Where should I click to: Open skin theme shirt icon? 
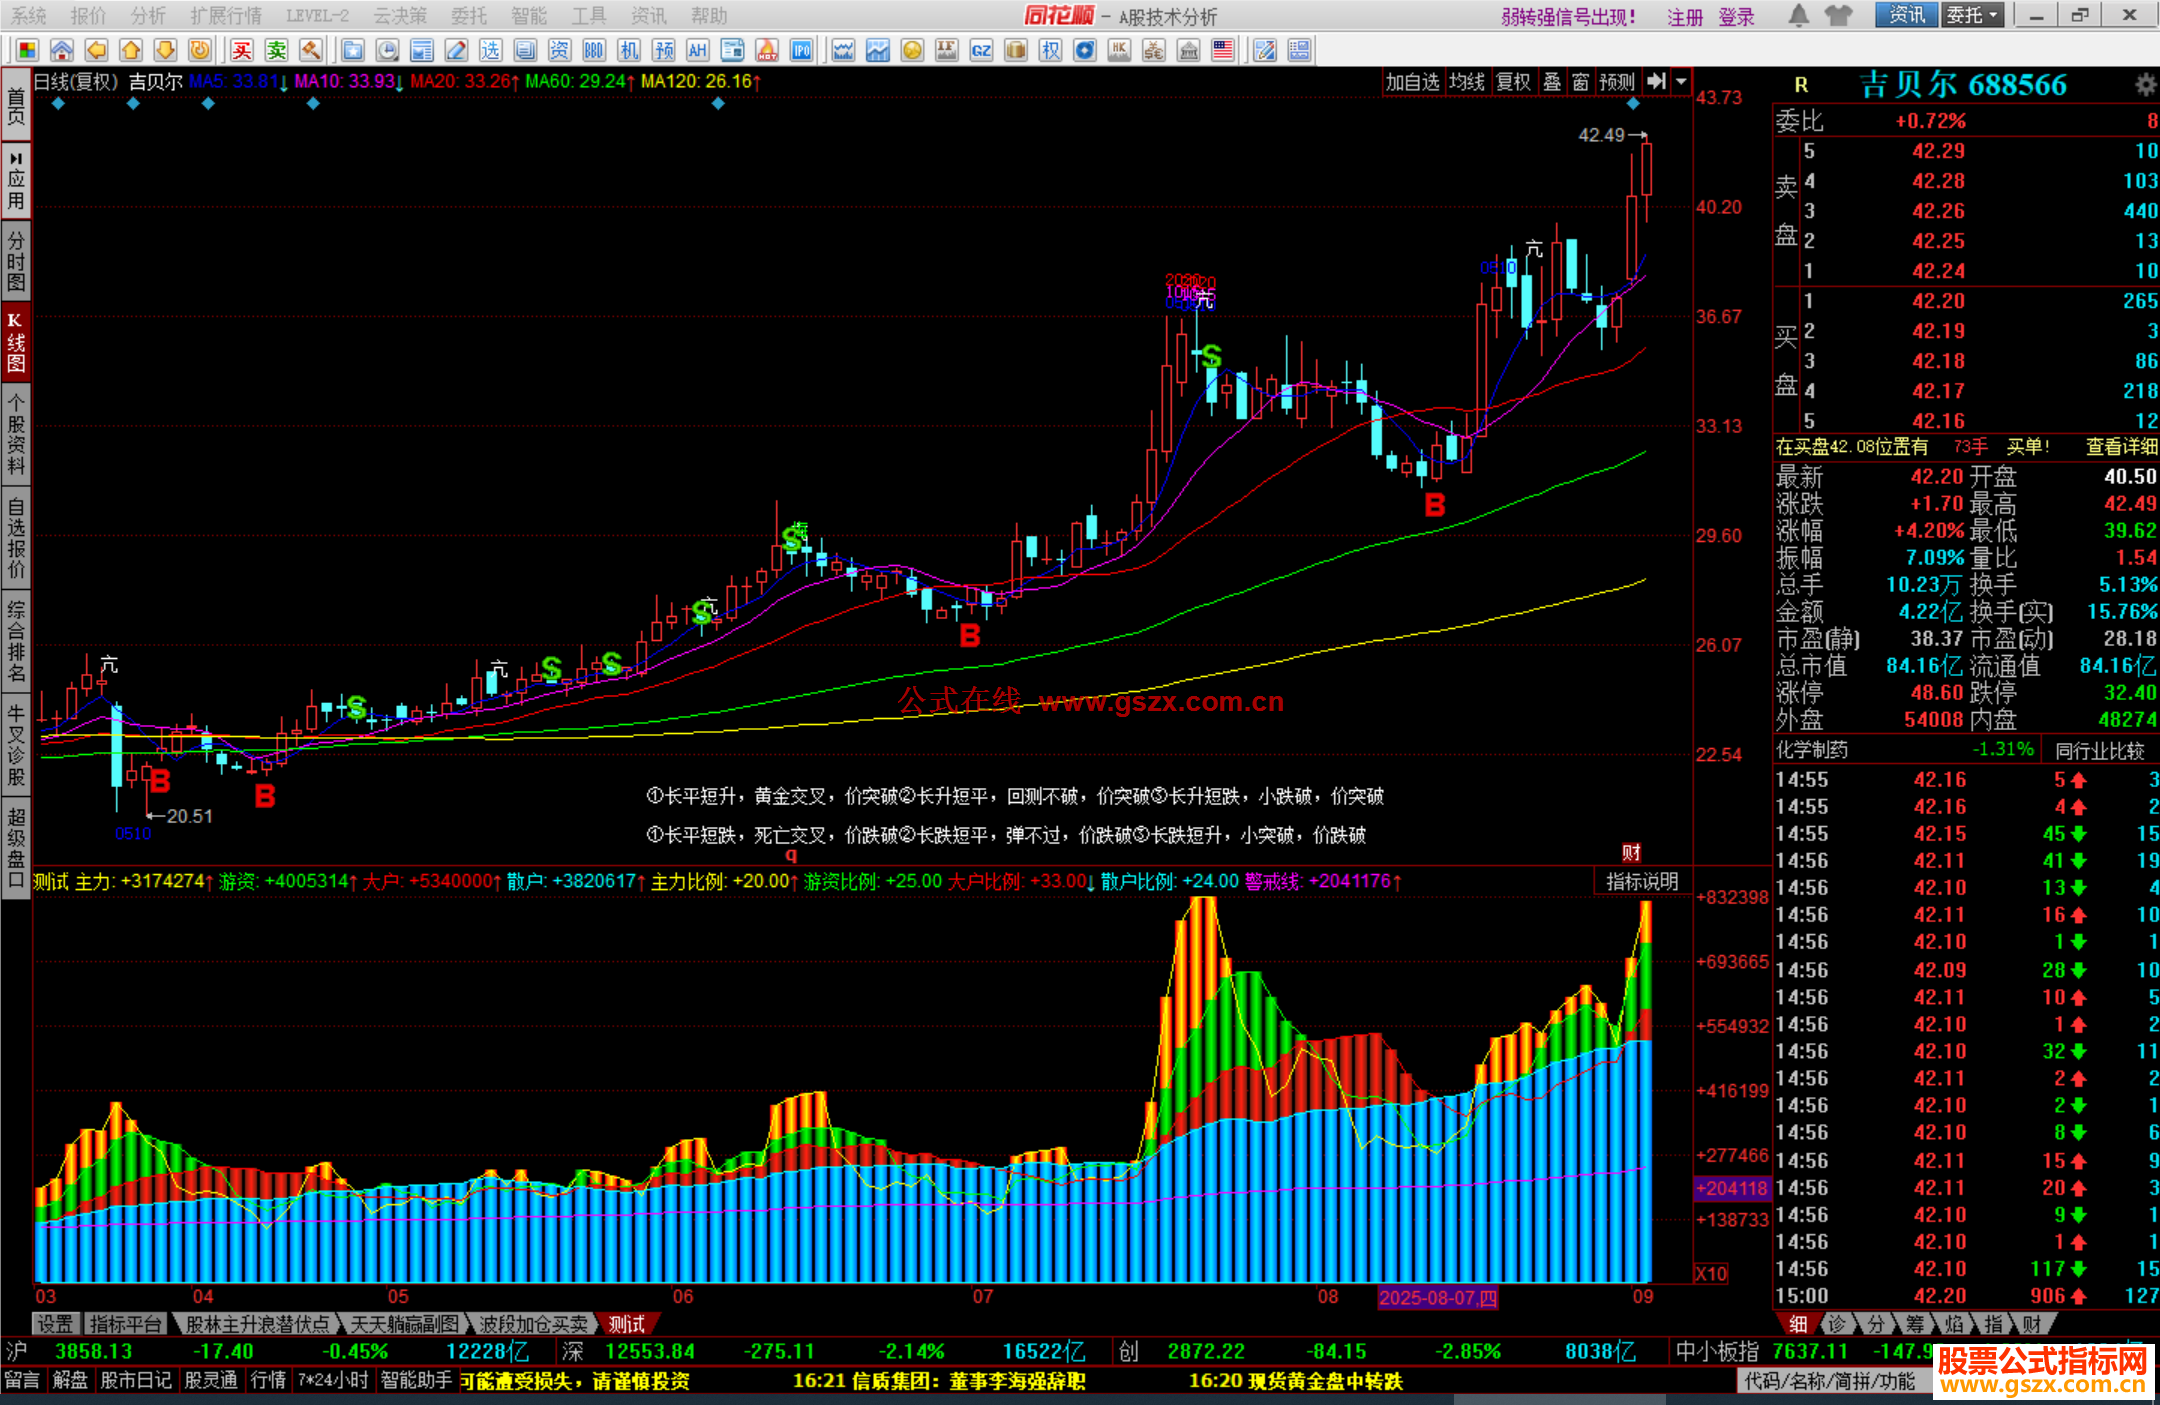click(x=1838, y=15)
